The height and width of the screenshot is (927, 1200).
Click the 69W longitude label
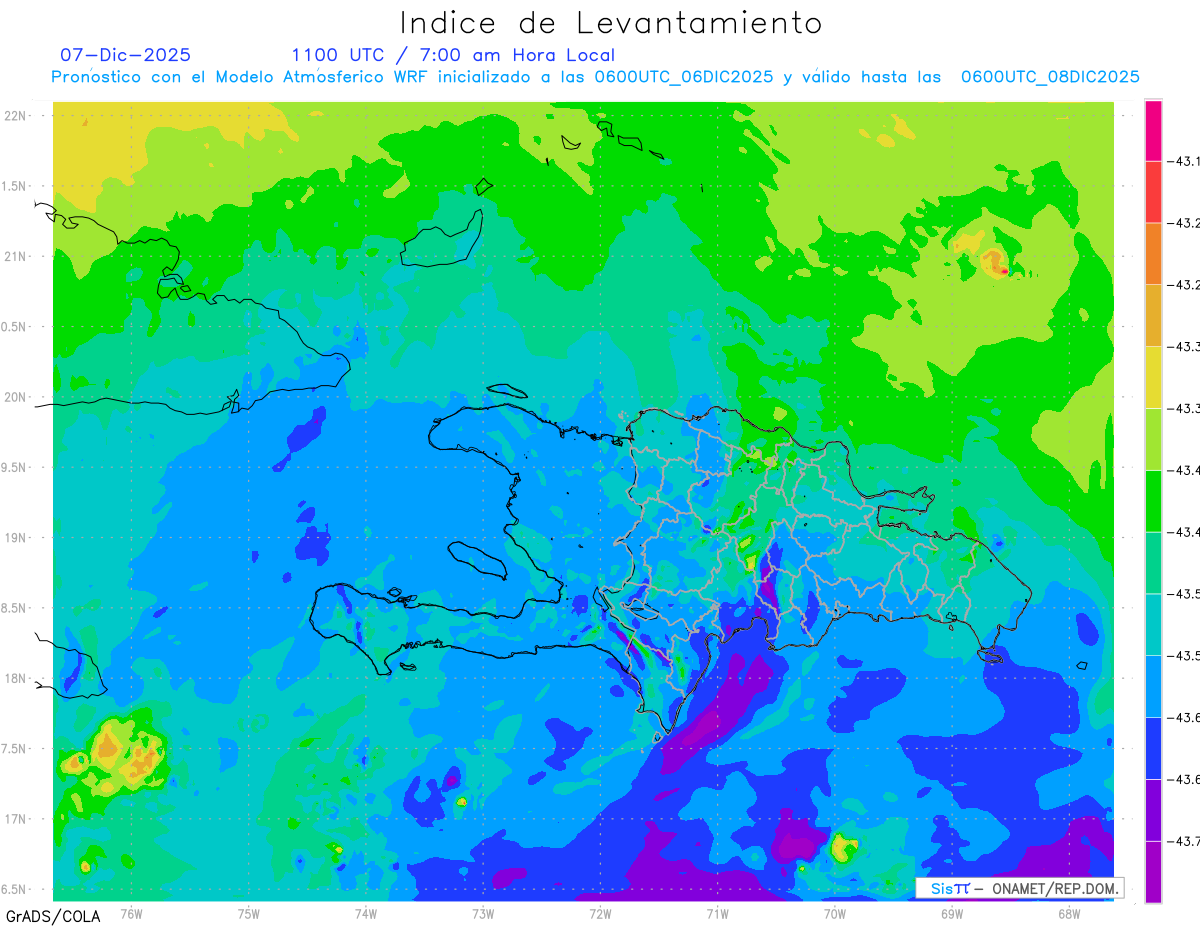pos(952,913)
